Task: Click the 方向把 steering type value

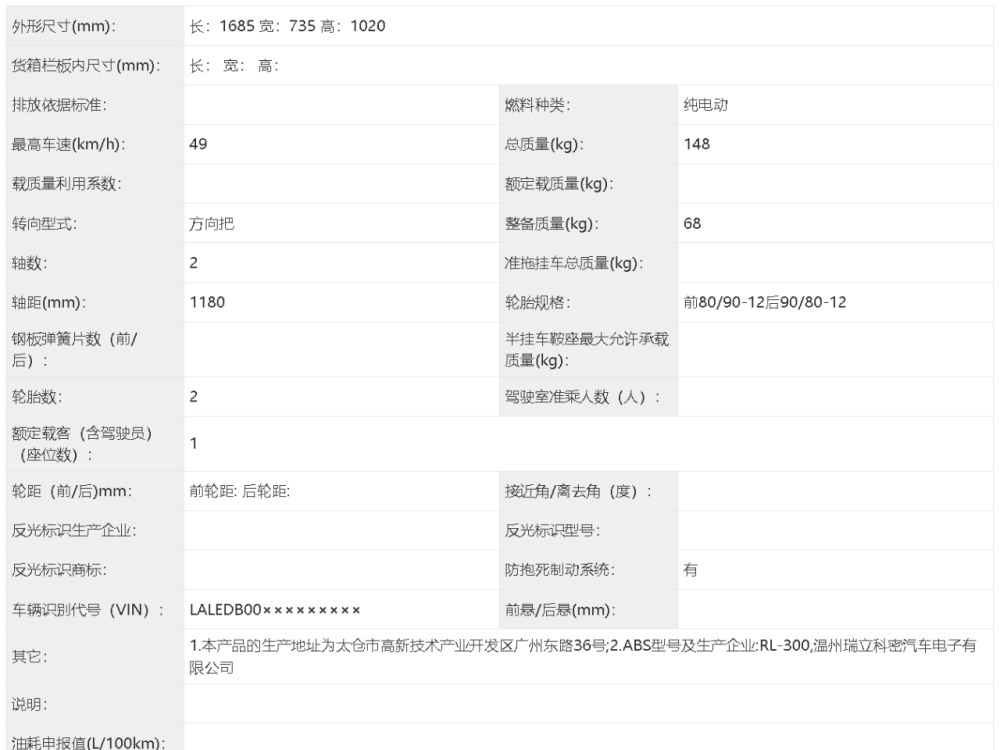Action: (x=212, y=224)
